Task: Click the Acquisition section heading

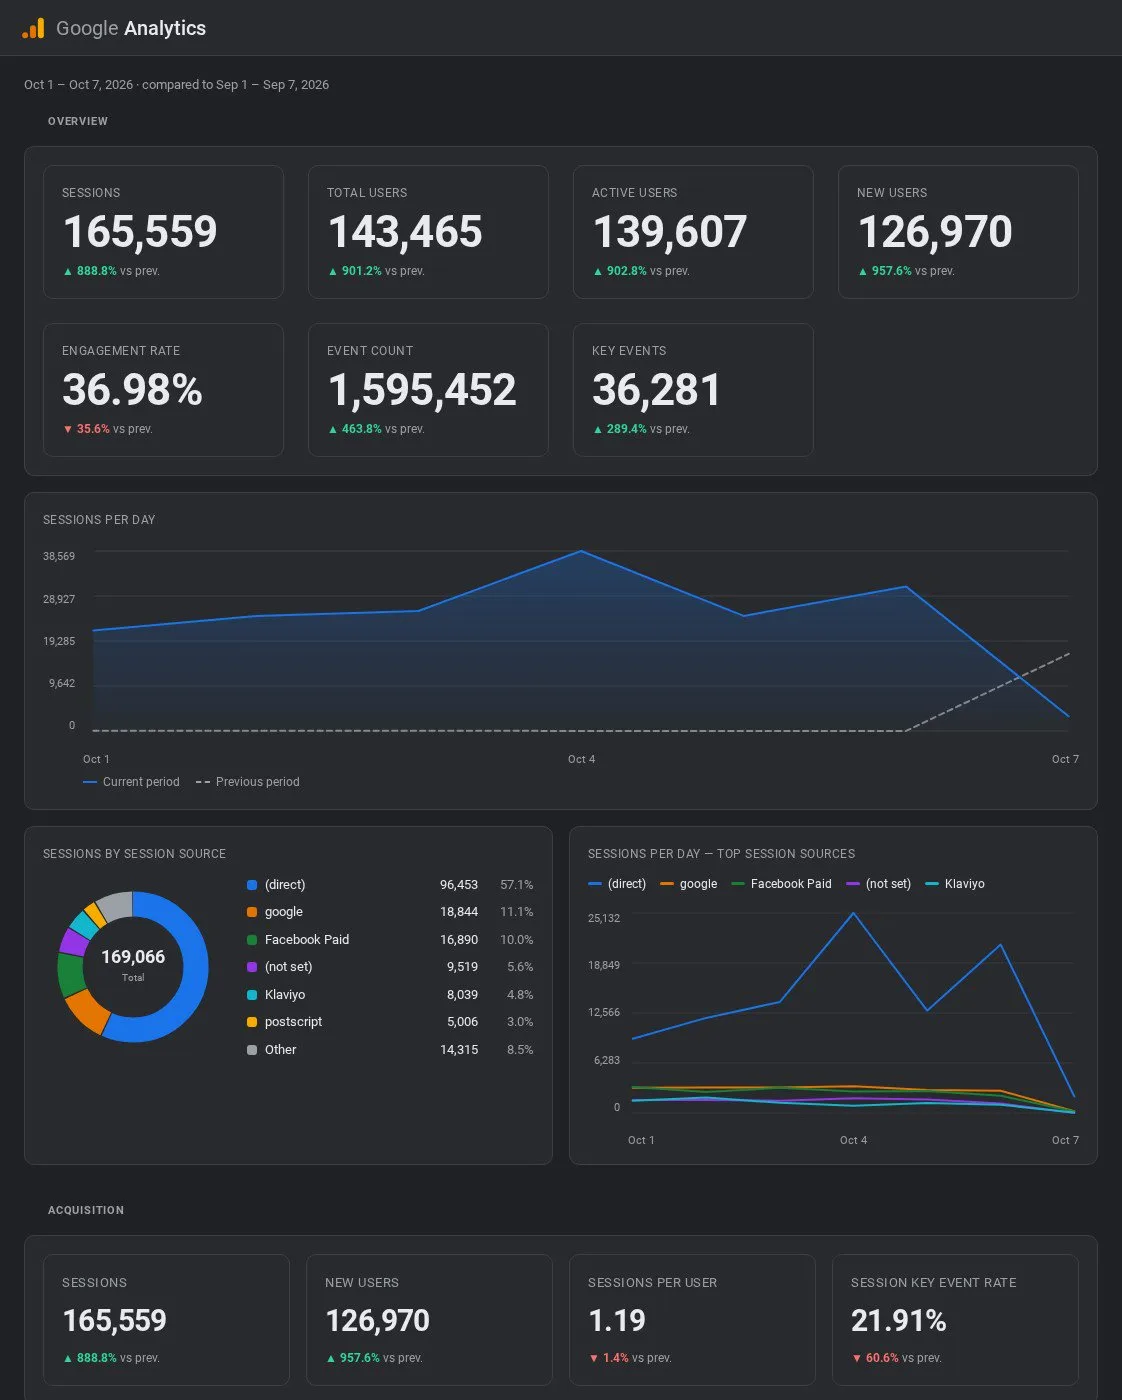Action: [86, 1210]
